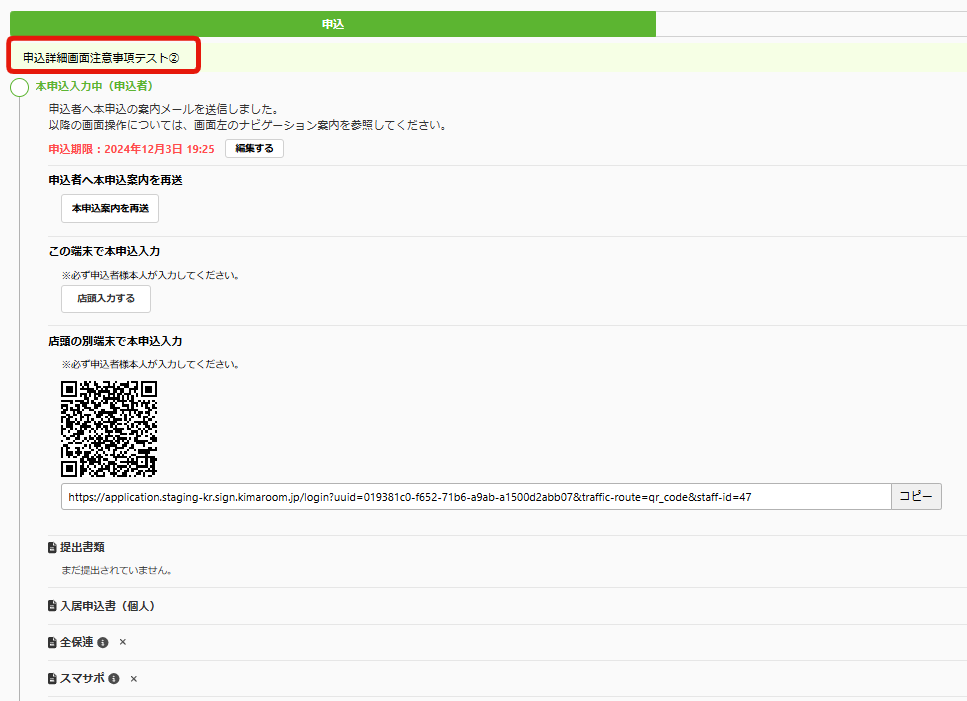Screen dimensions: 967x701
Task: Click the コピー button beside the URL
Action: click(916, 496)
